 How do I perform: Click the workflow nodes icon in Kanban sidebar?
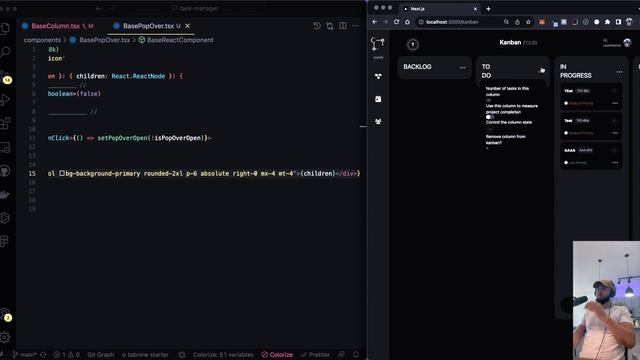point(378,76)
